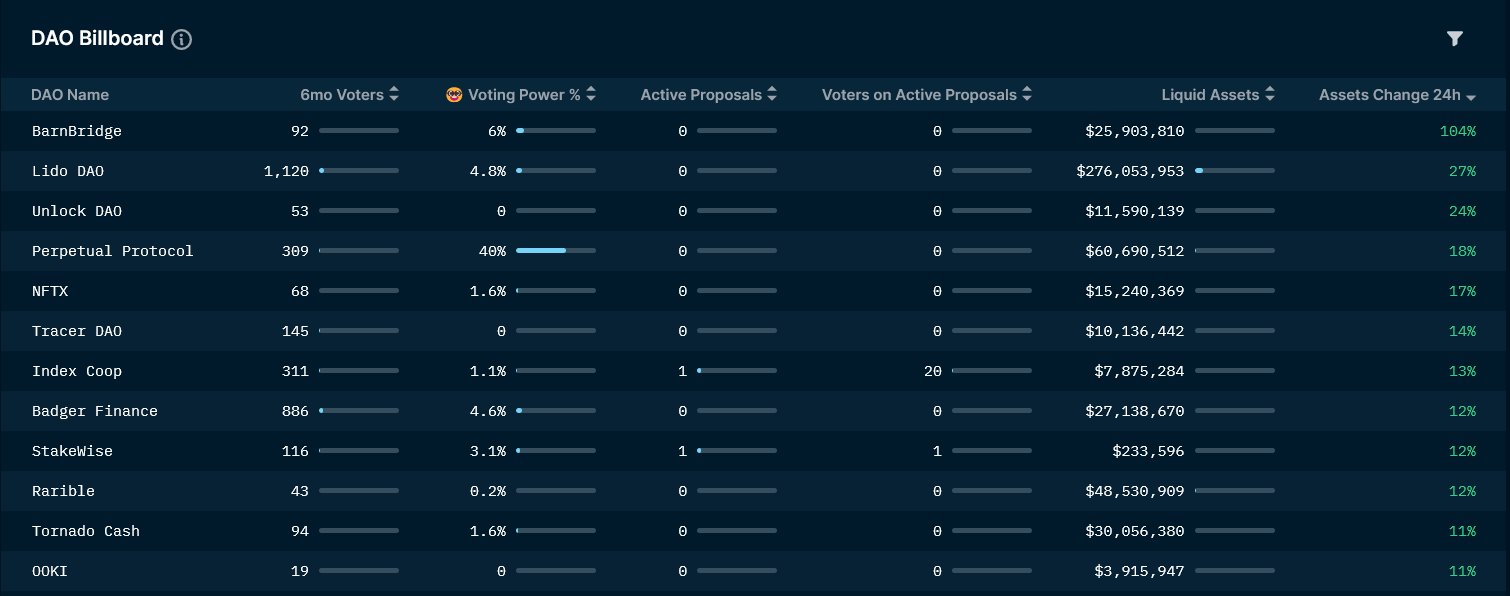Click Lido DAO's liquid assets bar

click(x=1235, y=171)
